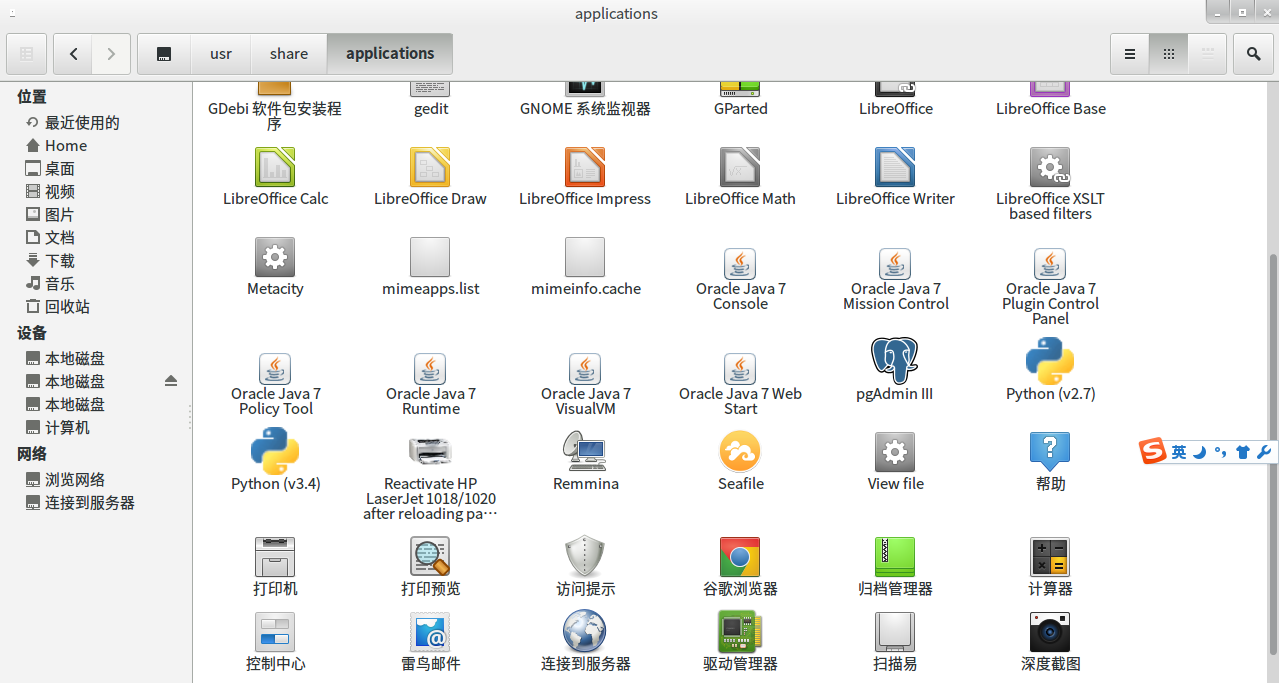Select the Python (v3.4) icon
The image size is (1279, 683).
pos(275,451)
